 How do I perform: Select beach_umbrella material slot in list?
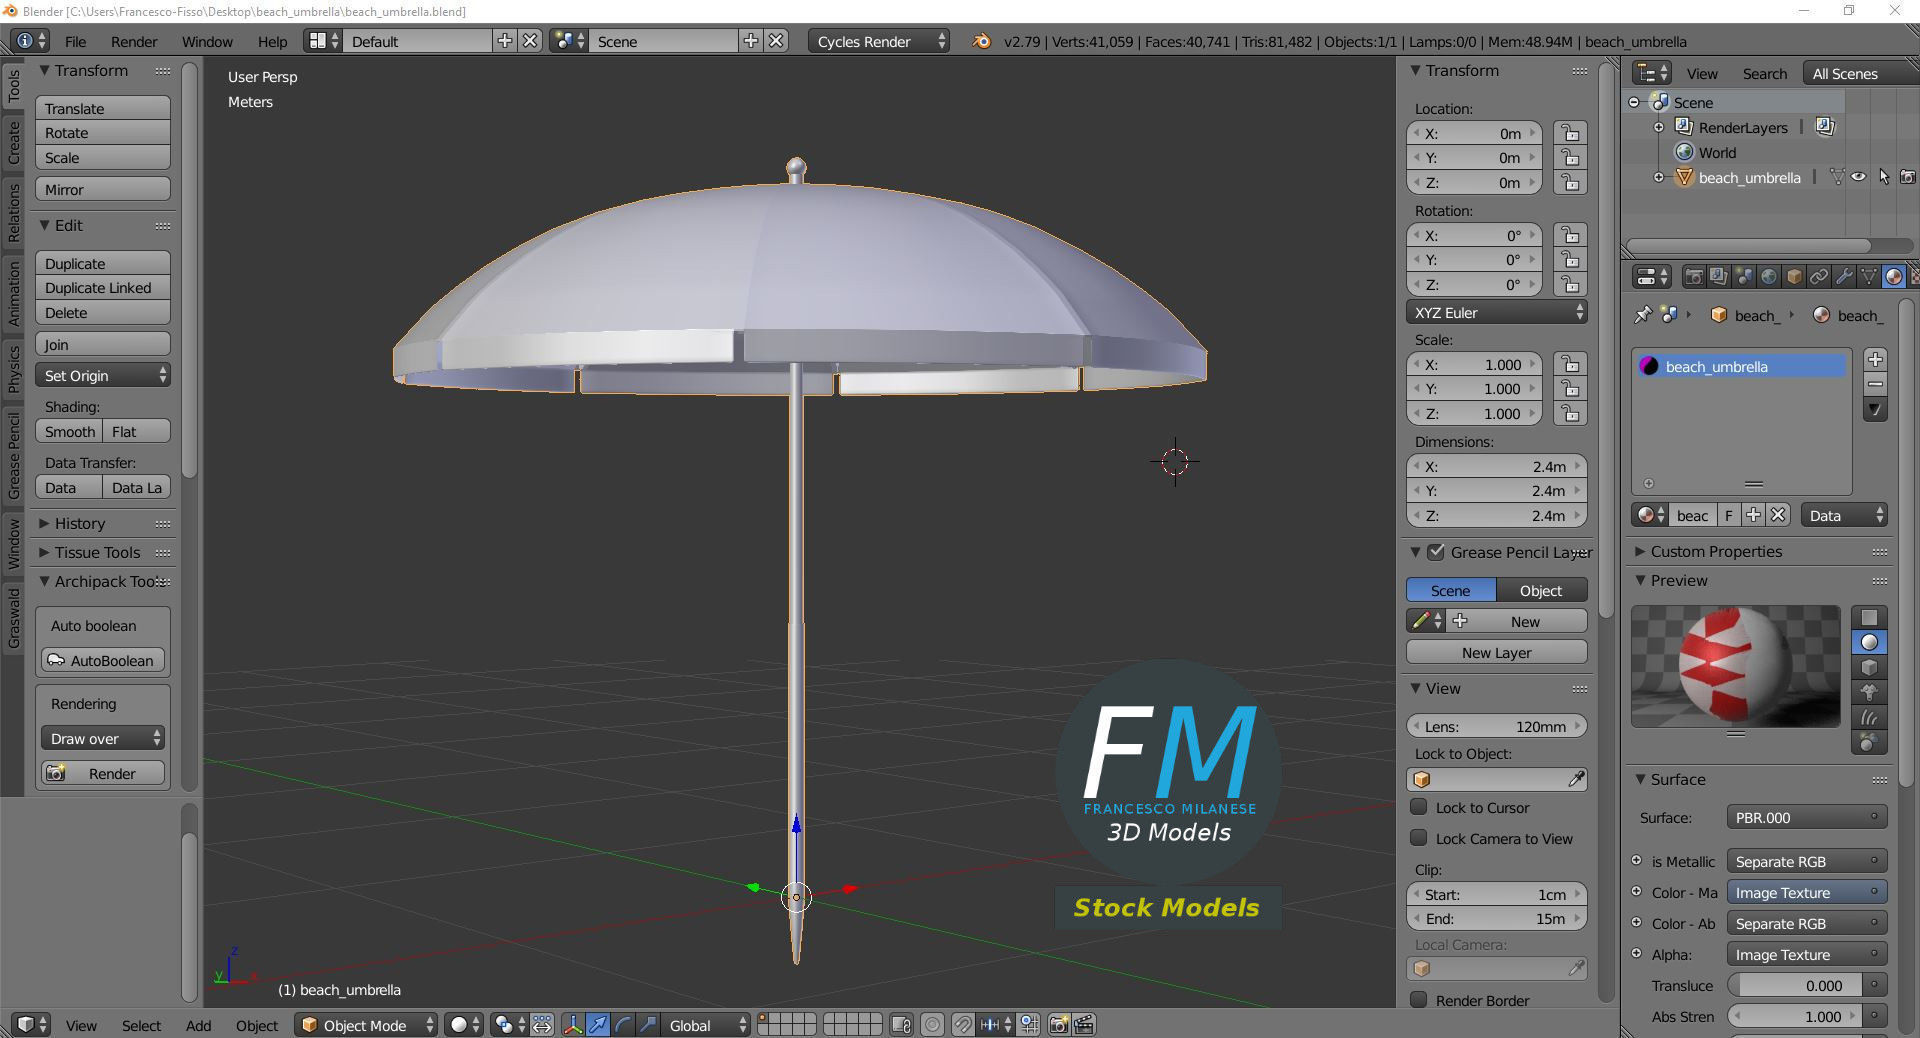tap(1741, 366)
